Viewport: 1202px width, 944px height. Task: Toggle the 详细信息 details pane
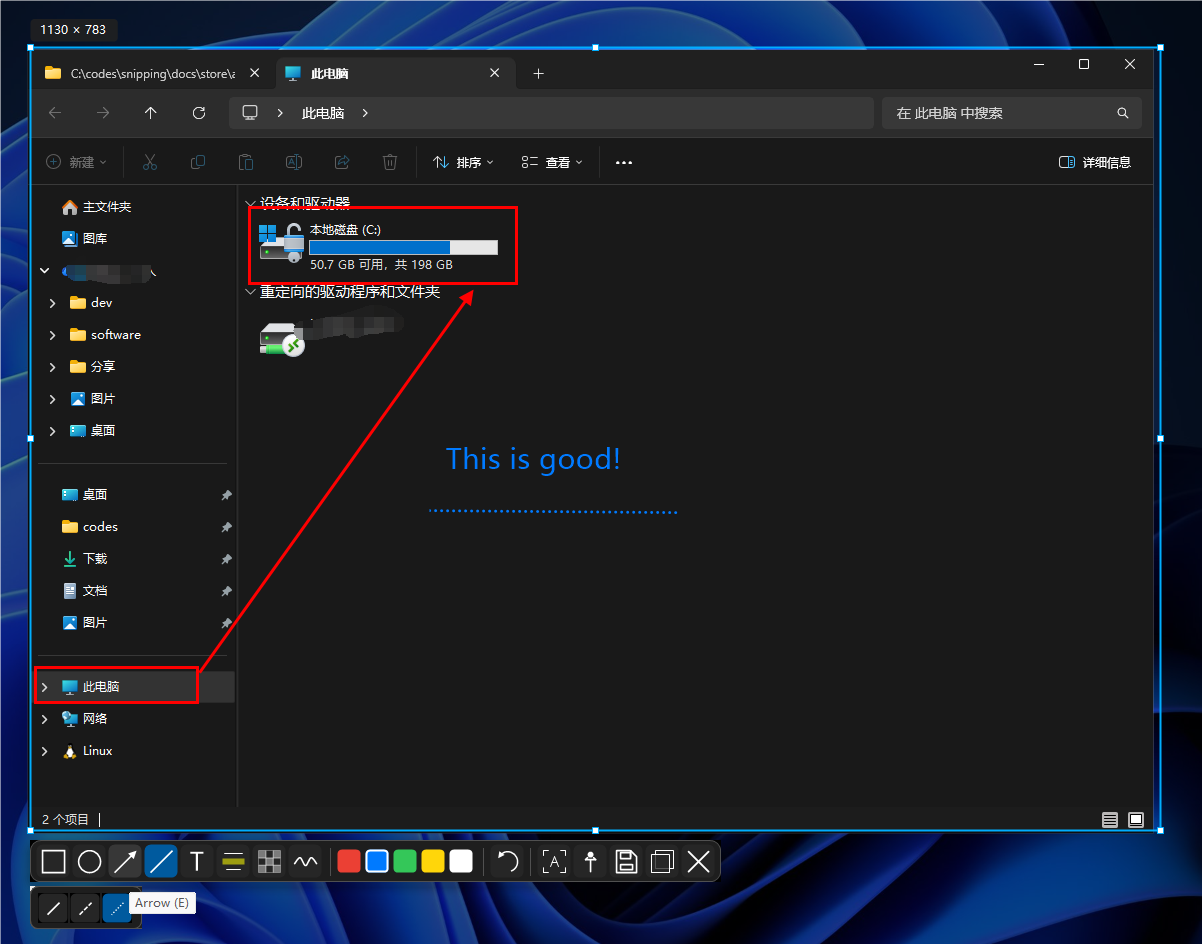tap(1095, 162)
